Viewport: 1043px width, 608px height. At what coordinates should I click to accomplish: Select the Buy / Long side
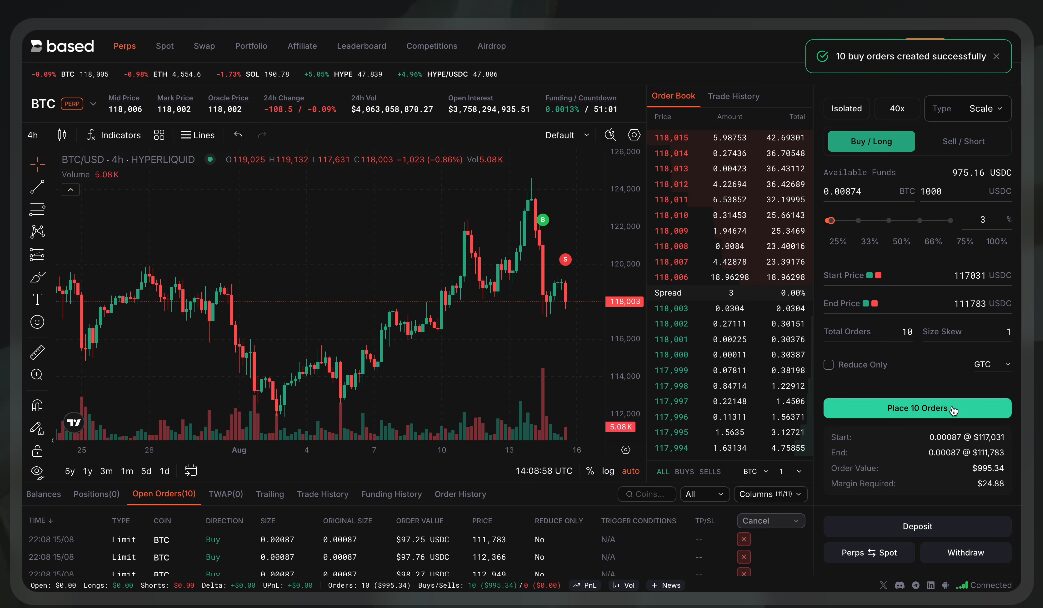point(871,141)
